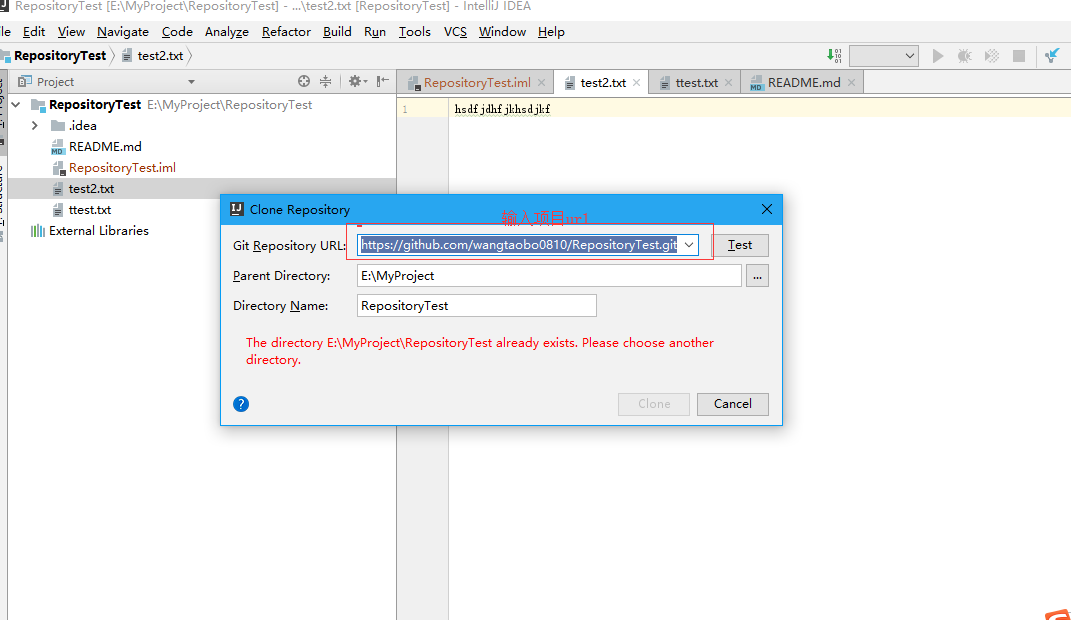
Task: Open the Window menu
Action: (502, 32)
